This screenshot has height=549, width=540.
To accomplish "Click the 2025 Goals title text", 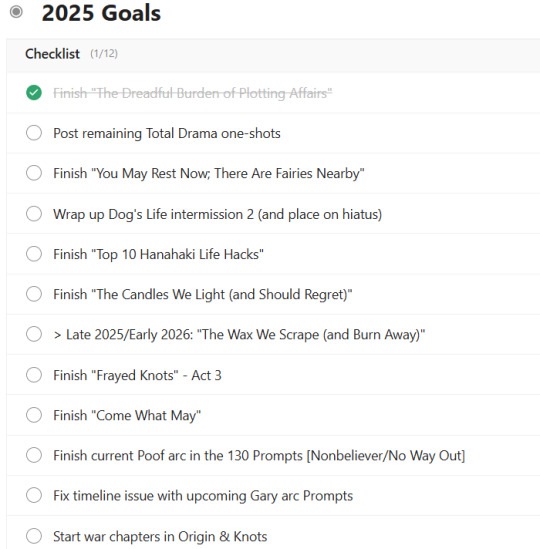I will click(x=101, y=13).
